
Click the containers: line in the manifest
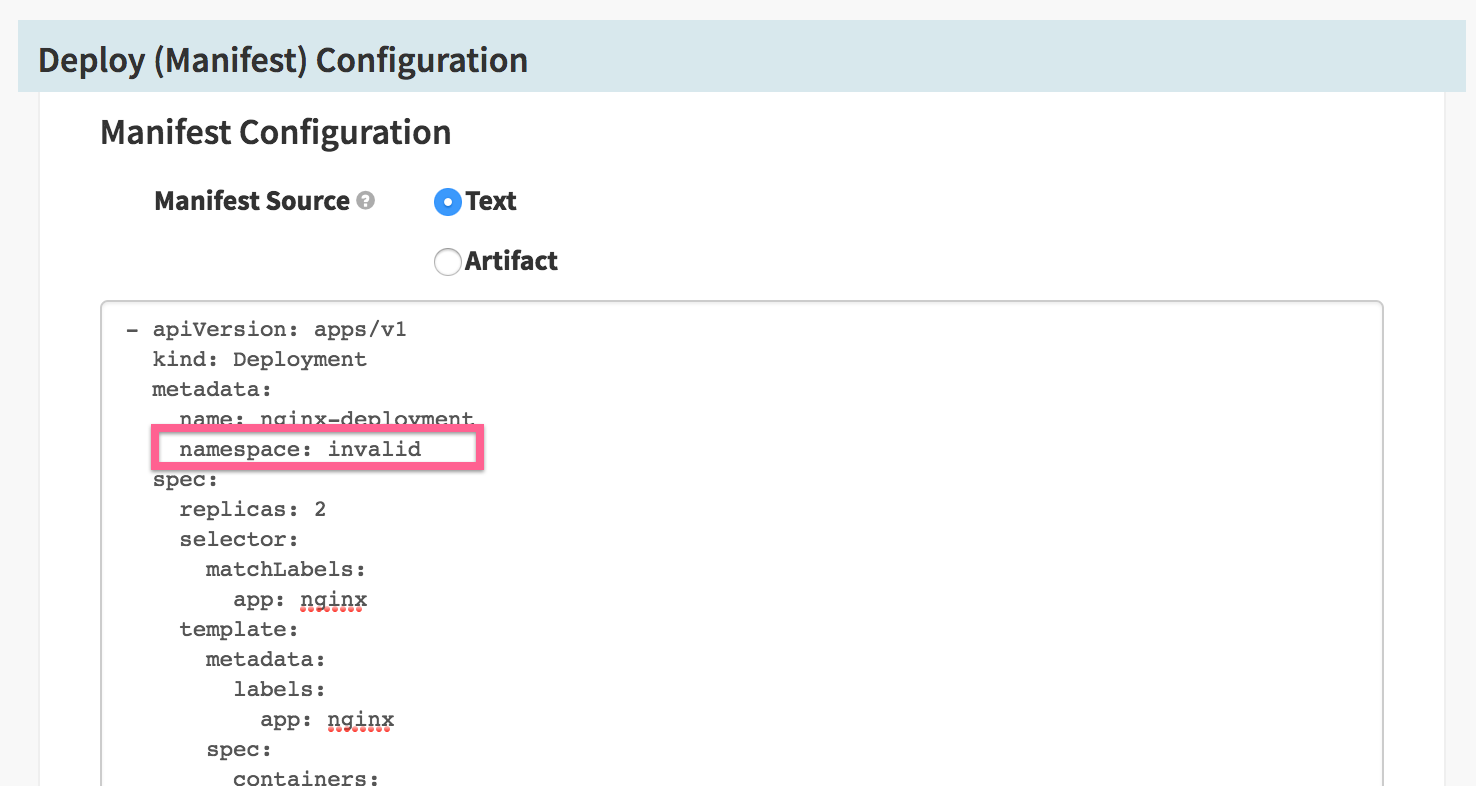click(x=306, y=777)
